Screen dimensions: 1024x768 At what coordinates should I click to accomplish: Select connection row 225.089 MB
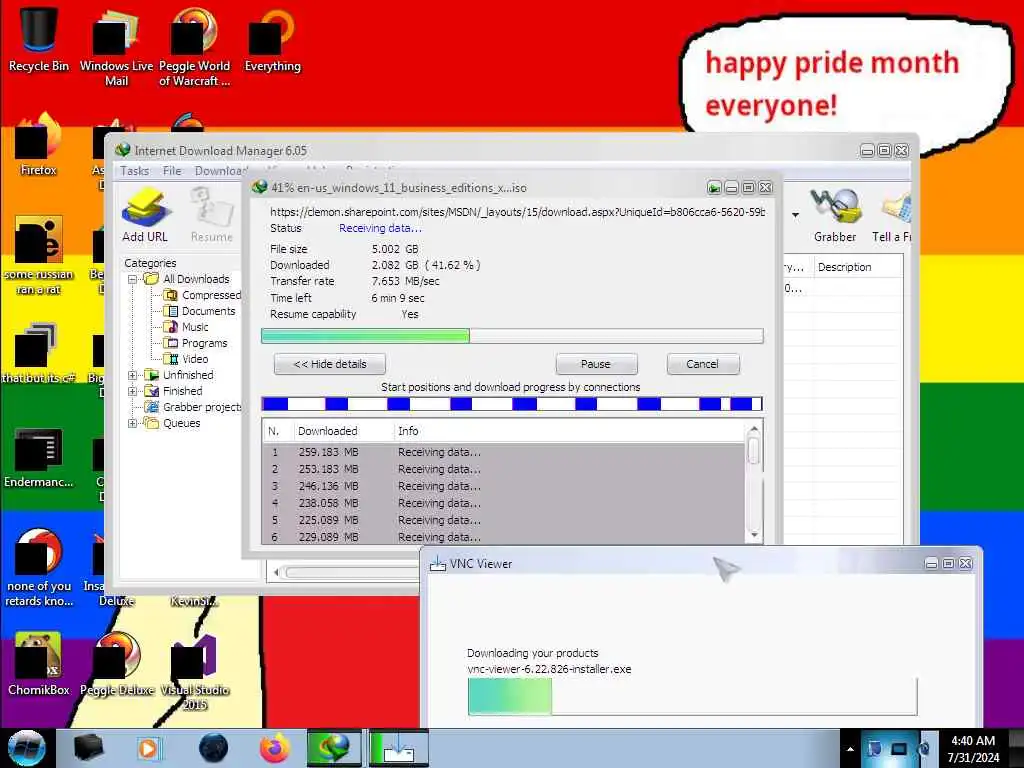click(x=504, y=520)
